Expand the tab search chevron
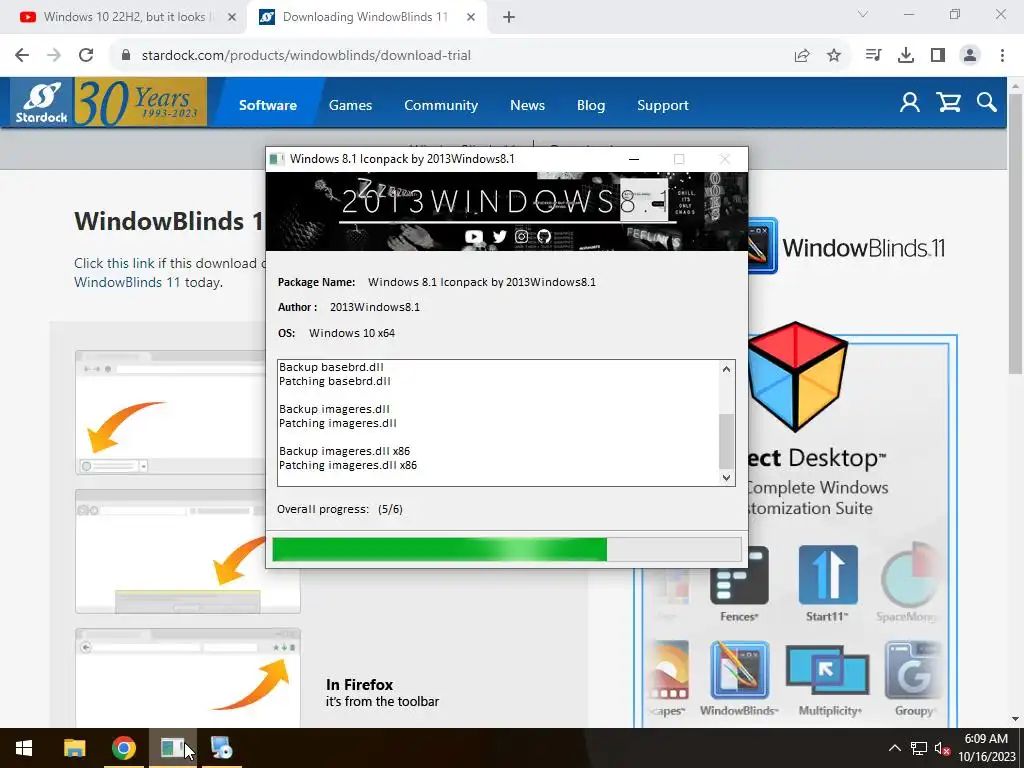1024x768 pixels. click(863, 14)
